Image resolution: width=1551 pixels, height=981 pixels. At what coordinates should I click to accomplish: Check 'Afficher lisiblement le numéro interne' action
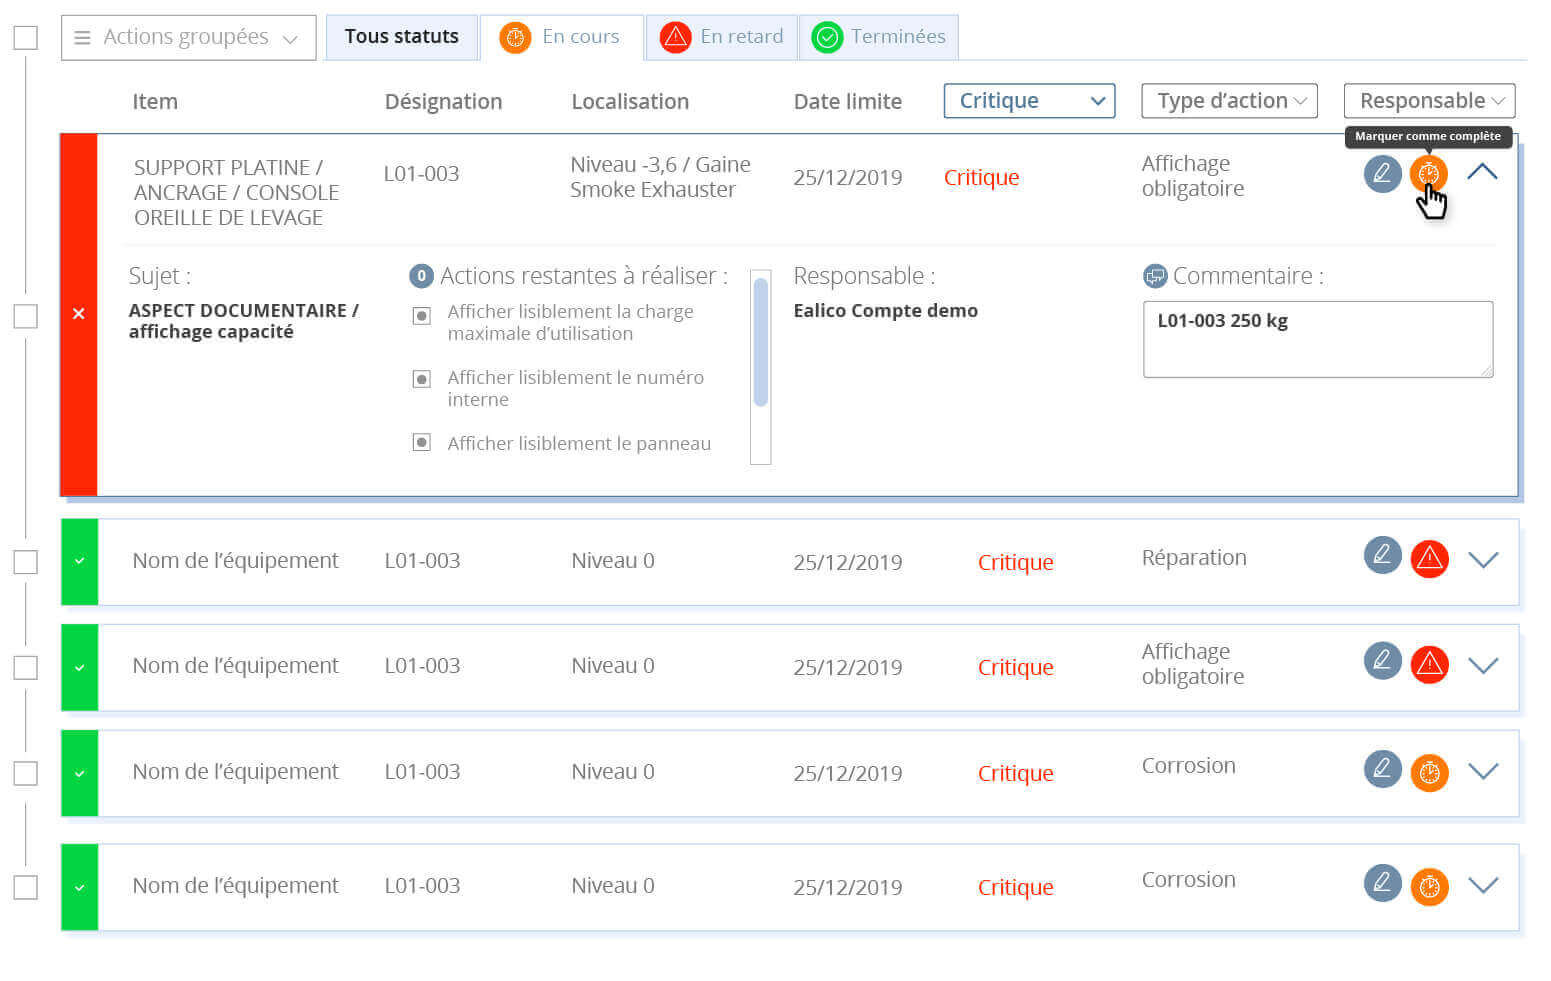[x=422, y=379]
